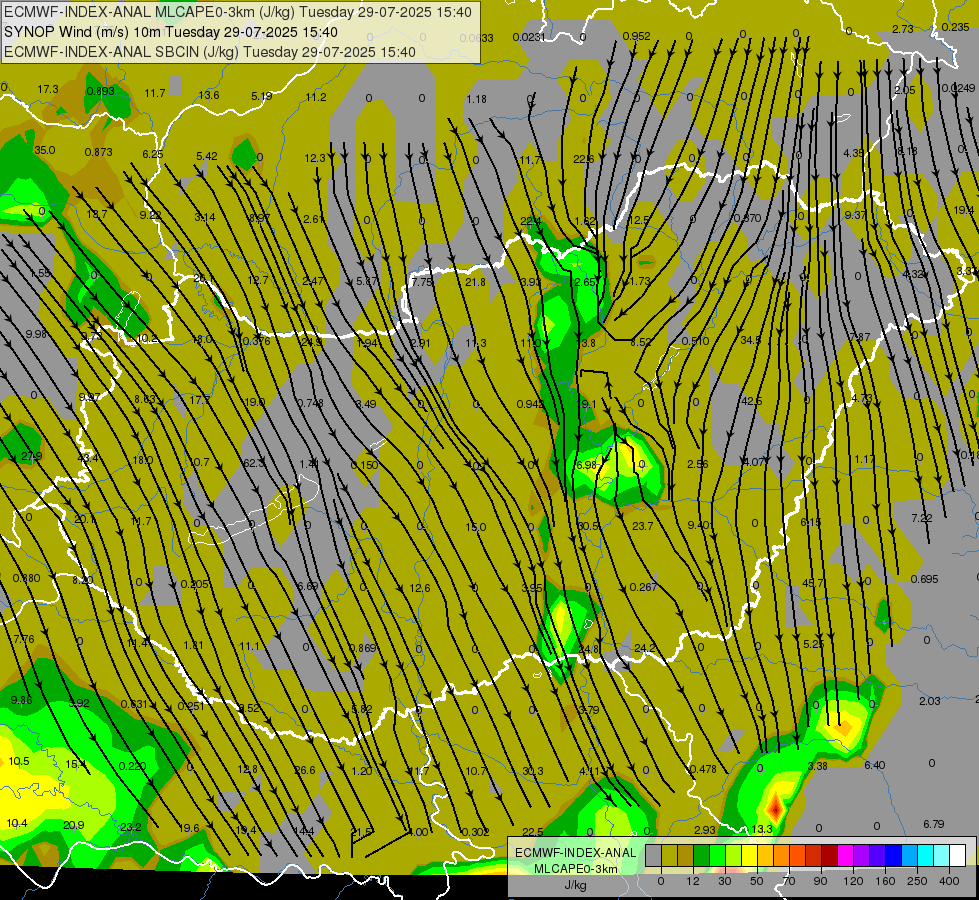This screenshot has width=979, height=900.
Task: Click the map value '43.4'
Action: click(87, 458)
